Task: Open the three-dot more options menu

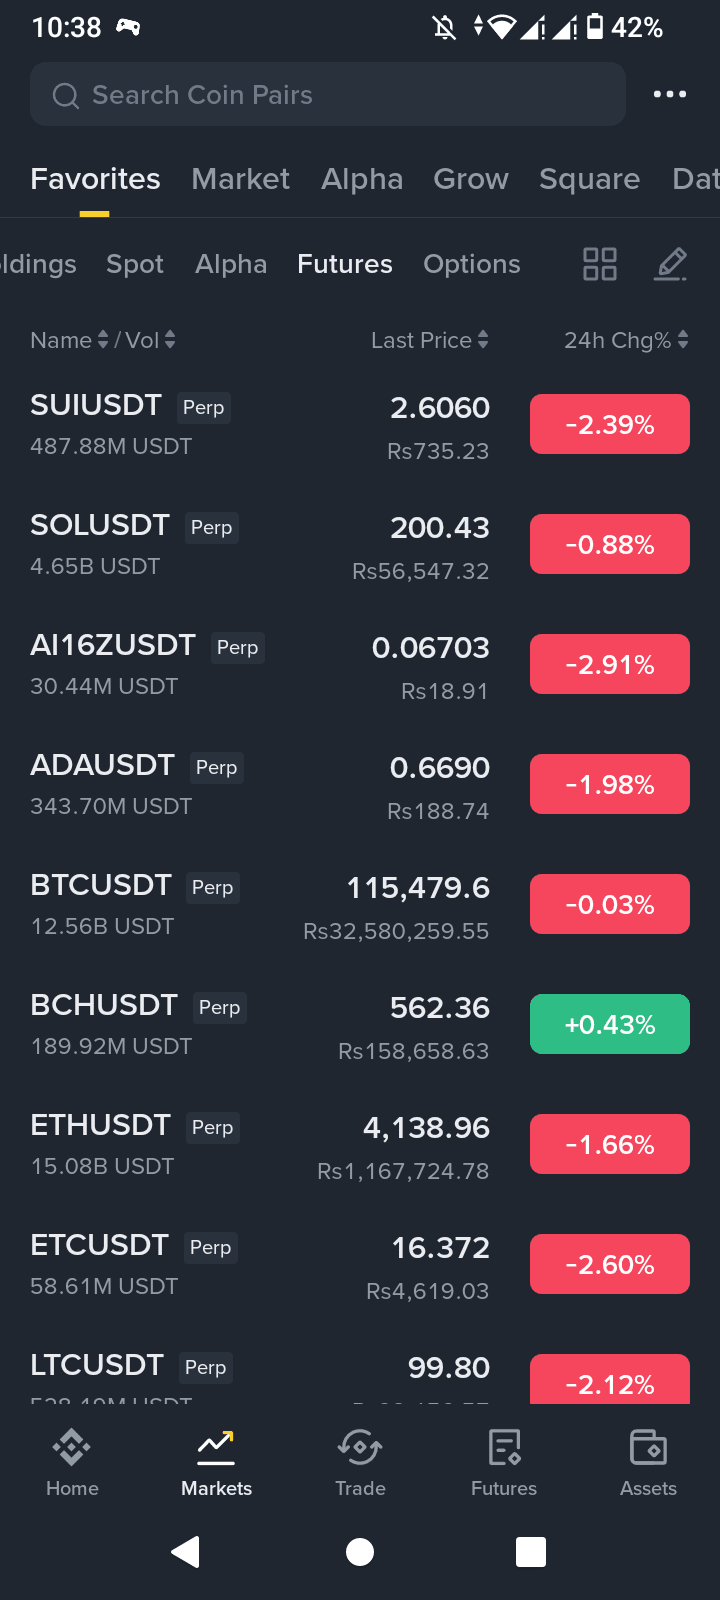Action: pos(669,94)
